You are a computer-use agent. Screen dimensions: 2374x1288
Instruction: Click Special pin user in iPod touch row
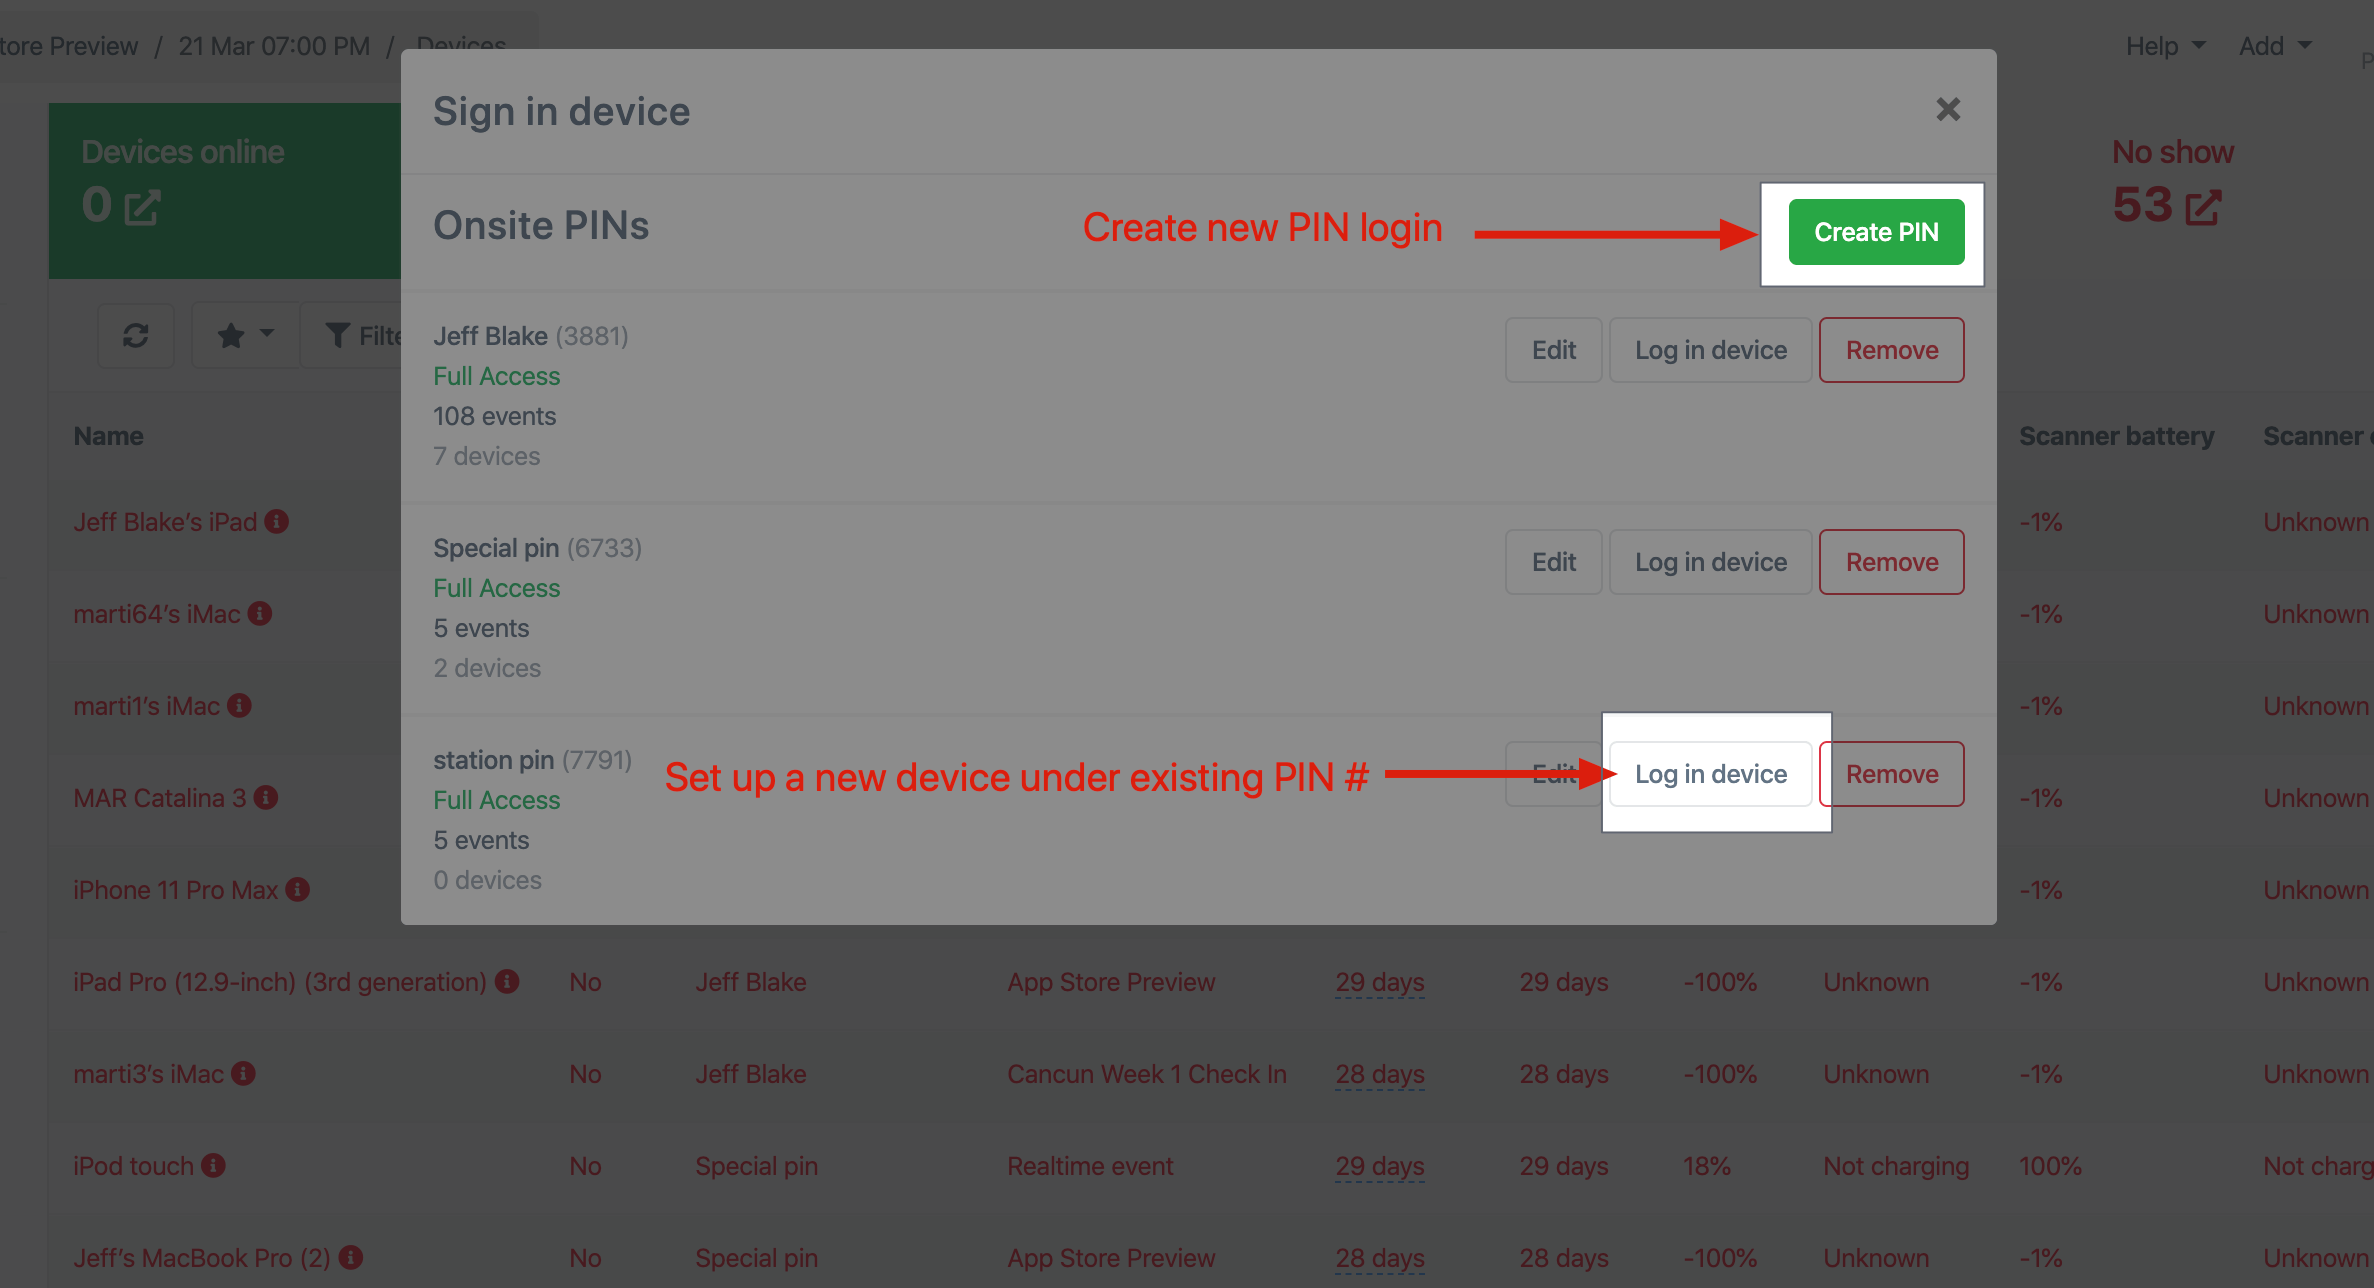757,1166
